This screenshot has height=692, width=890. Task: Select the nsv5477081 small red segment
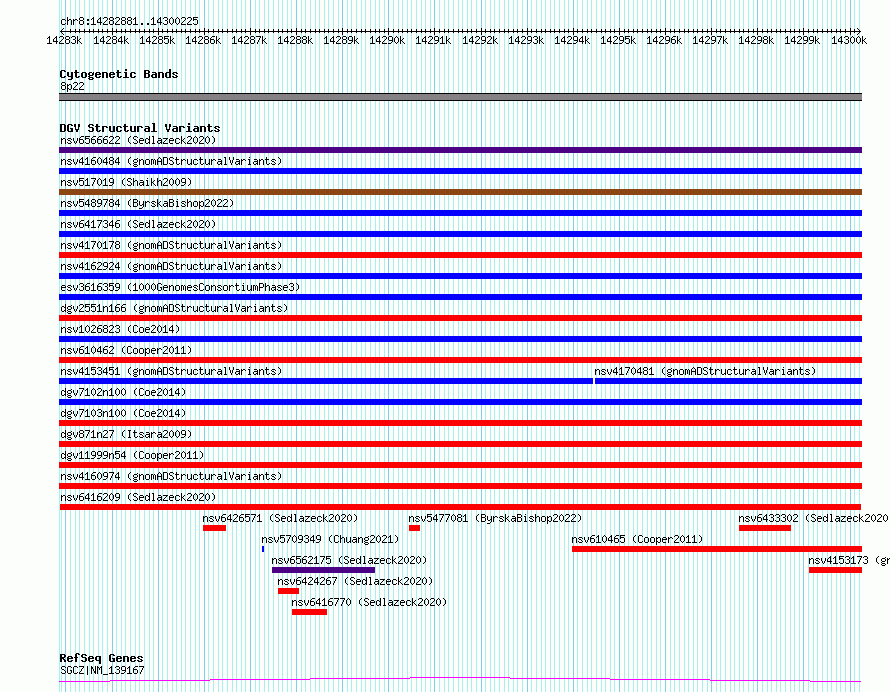click(x=414, y=528)
